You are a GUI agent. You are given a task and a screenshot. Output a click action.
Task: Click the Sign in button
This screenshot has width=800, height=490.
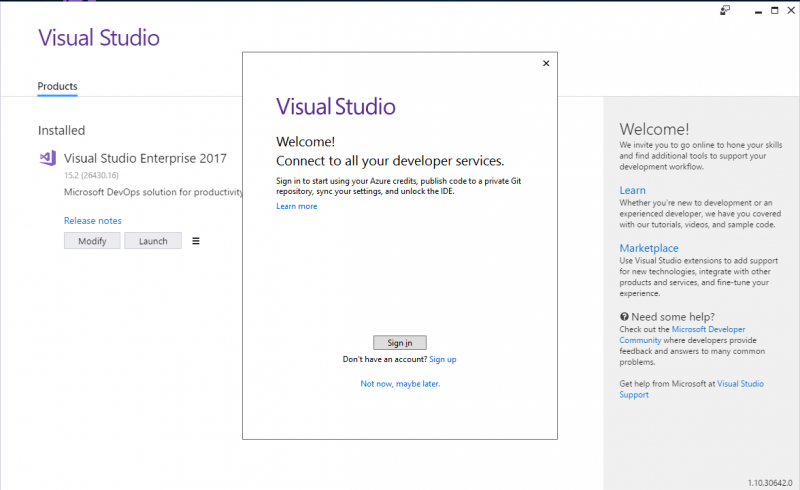399,342
